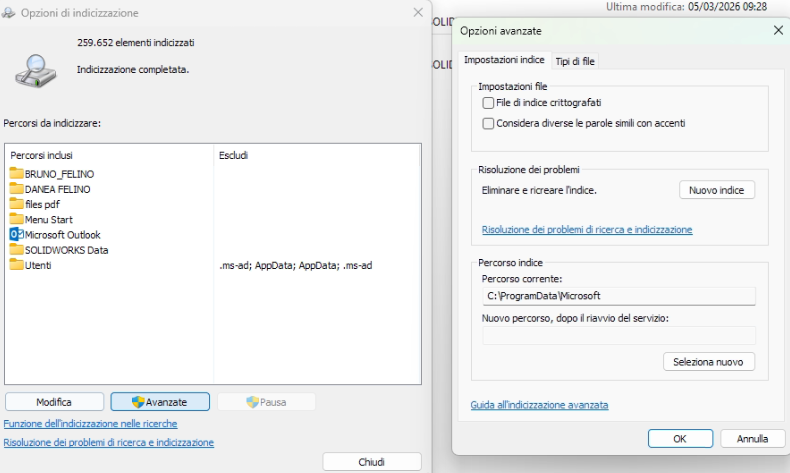
Task: Click the Modifica button
Action: click(54, 402)
